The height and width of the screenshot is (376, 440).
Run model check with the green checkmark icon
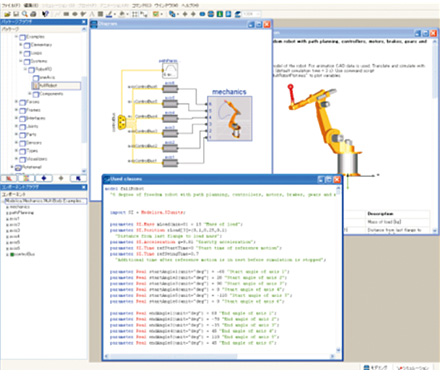coord(156,14)
